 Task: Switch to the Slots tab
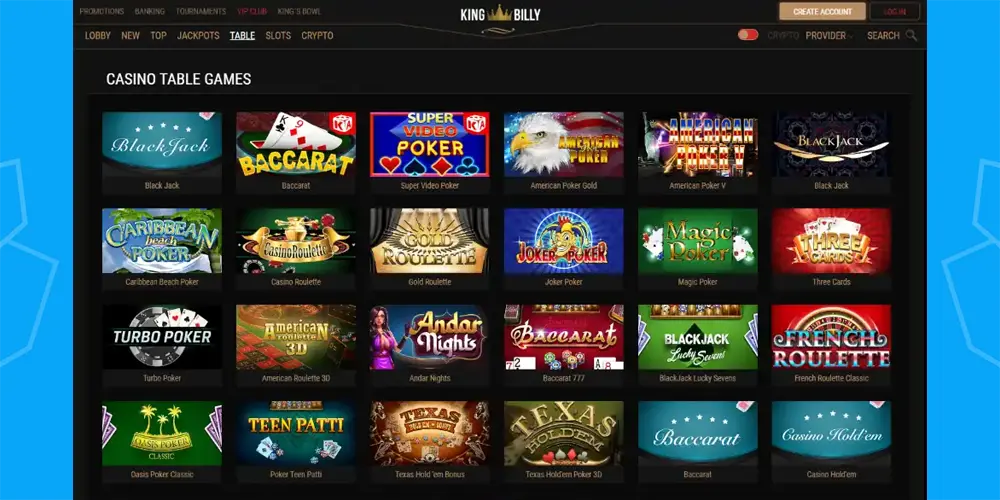coord(278,36)
